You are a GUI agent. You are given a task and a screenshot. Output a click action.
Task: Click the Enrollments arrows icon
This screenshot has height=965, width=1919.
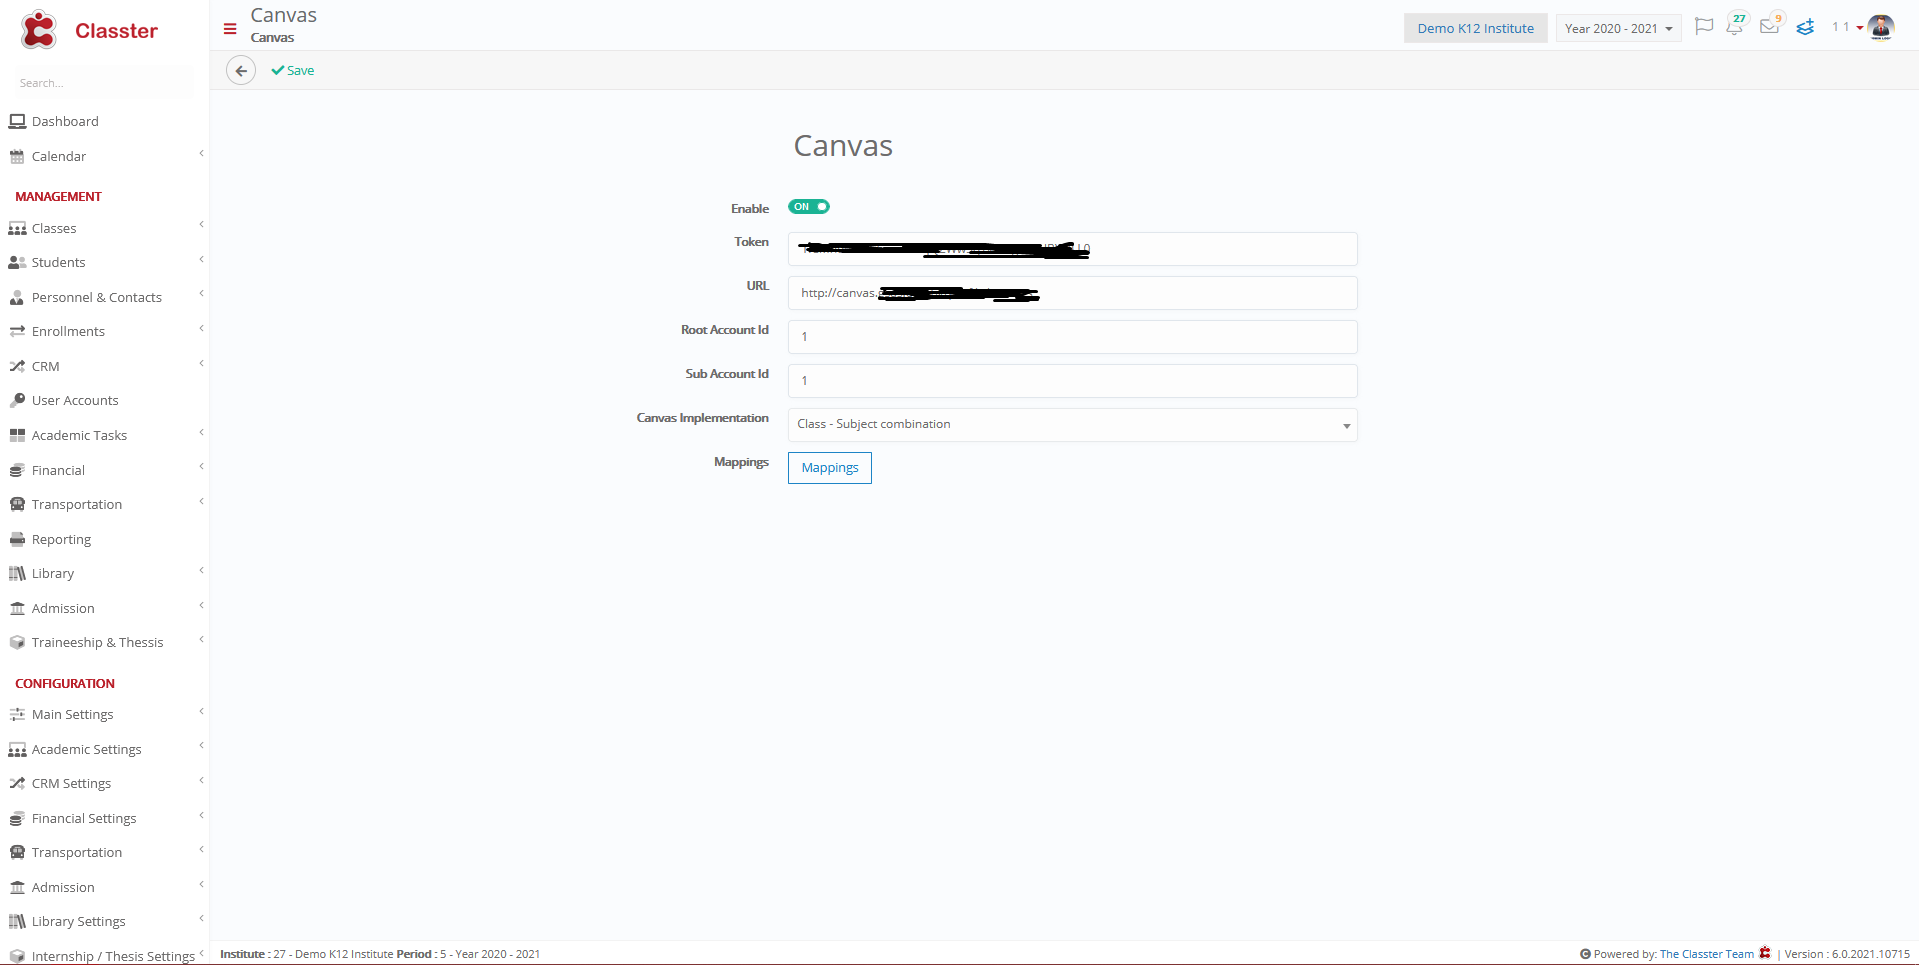[x=17, y=331]
